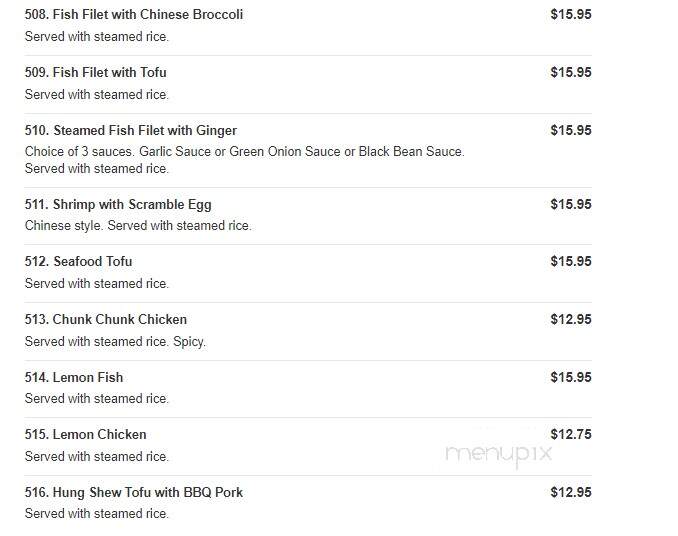The height and width of the screenshot is (536, 678).
Task: Click the menupix watermark logo
Action: (x=499, y=454)
